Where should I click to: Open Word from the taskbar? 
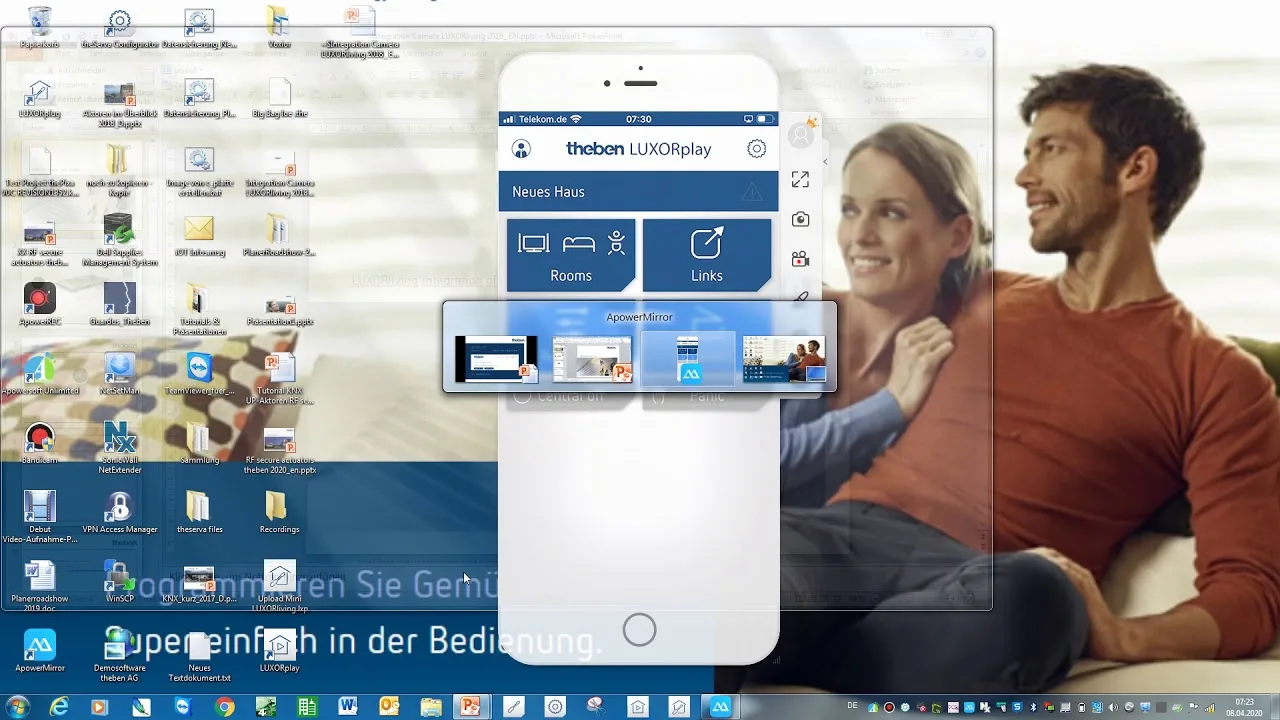coord(348,707)
